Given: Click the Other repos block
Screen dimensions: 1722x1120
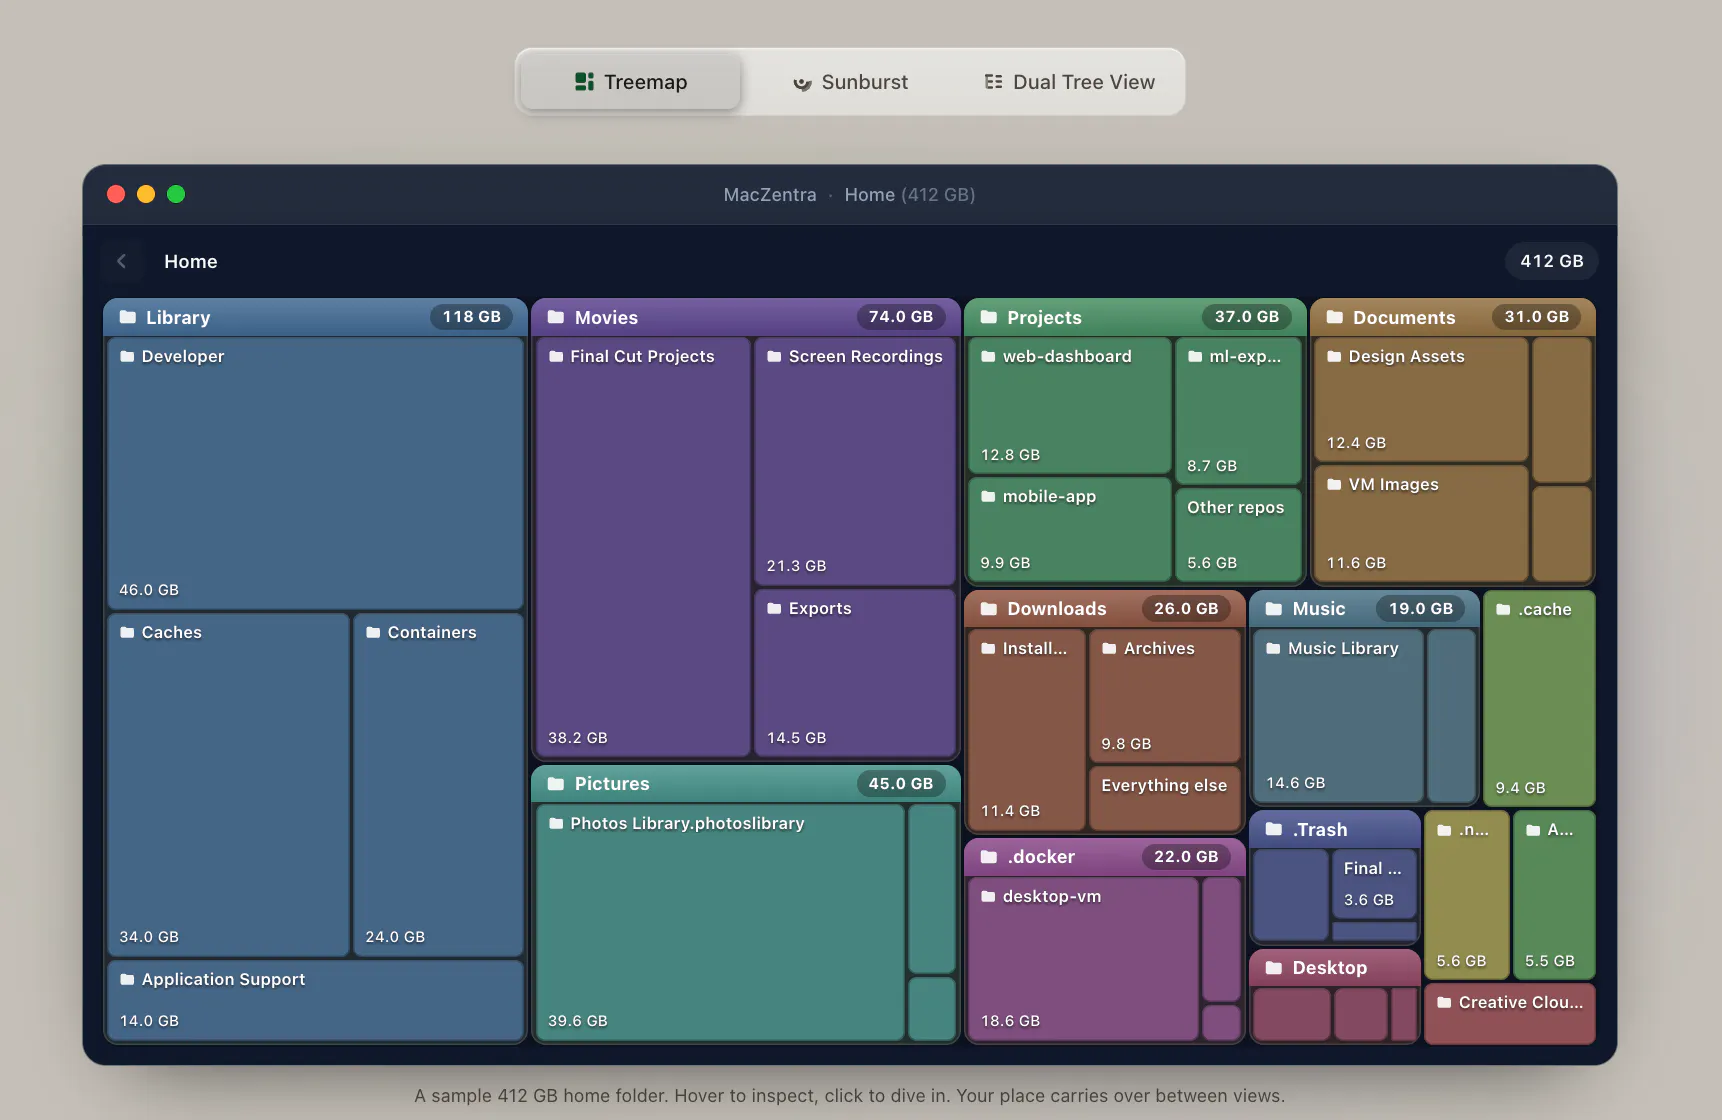Looking at the screenshot, I should [x=1238, y=534].
